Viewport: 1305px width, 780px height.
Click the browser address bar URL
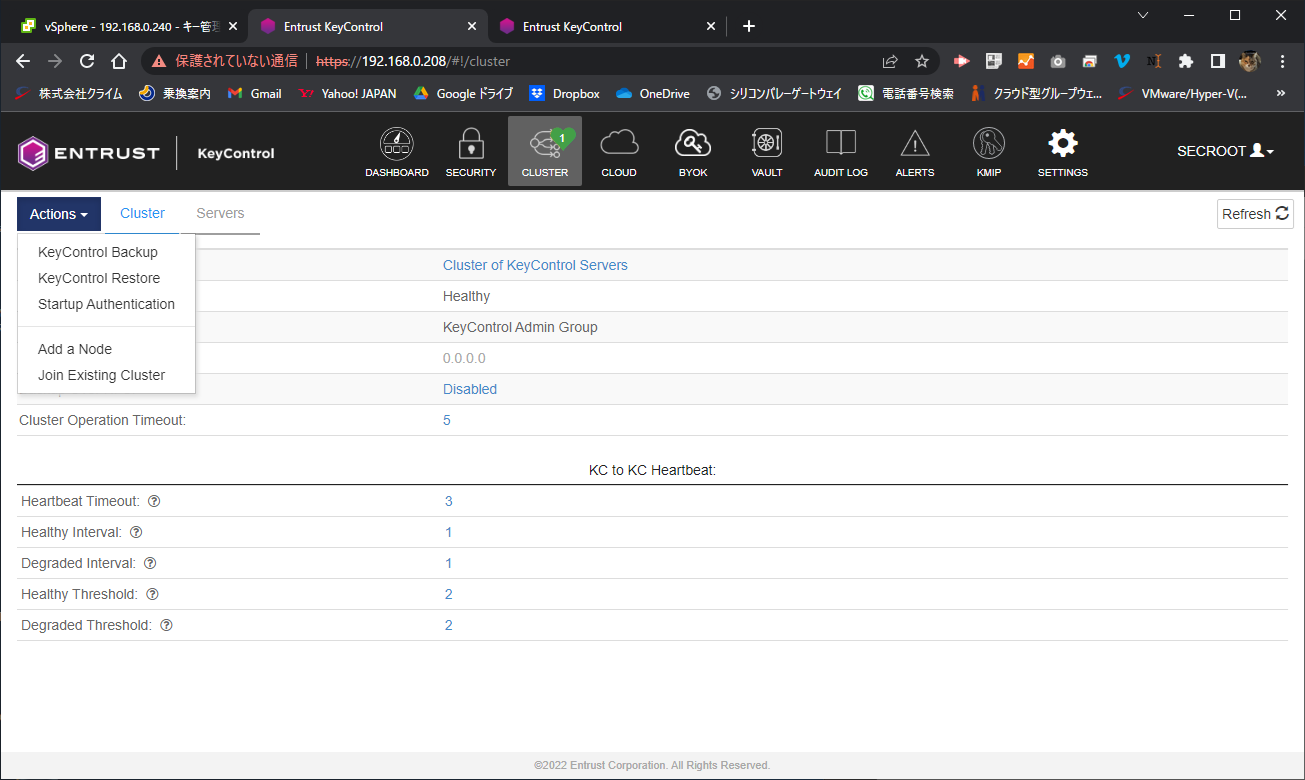[x=413, y=61]
